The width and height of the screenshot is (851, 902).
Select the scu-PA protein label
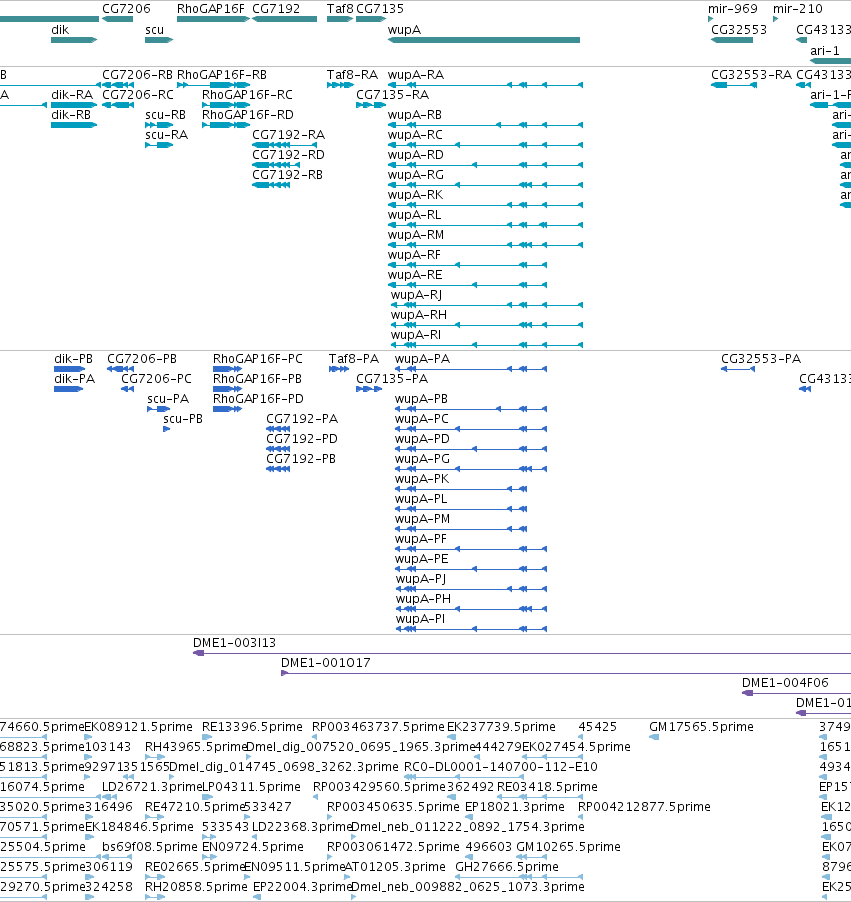[168, 399]
